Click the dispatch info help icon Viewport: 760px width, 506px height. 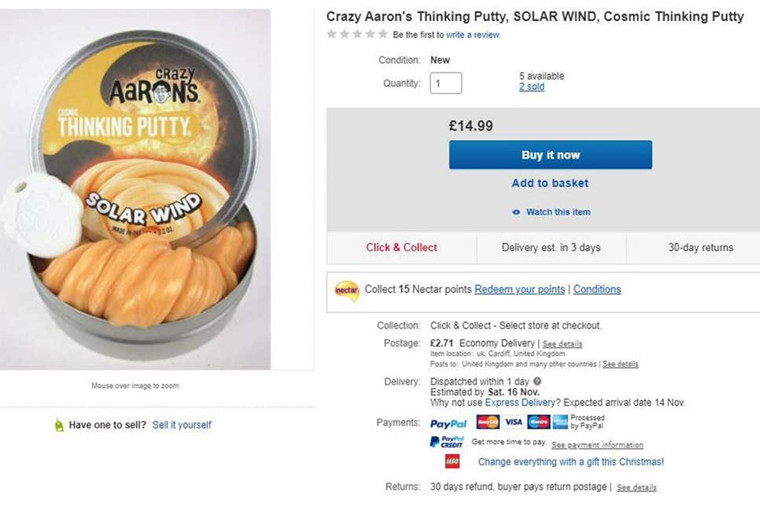[538, 382]
